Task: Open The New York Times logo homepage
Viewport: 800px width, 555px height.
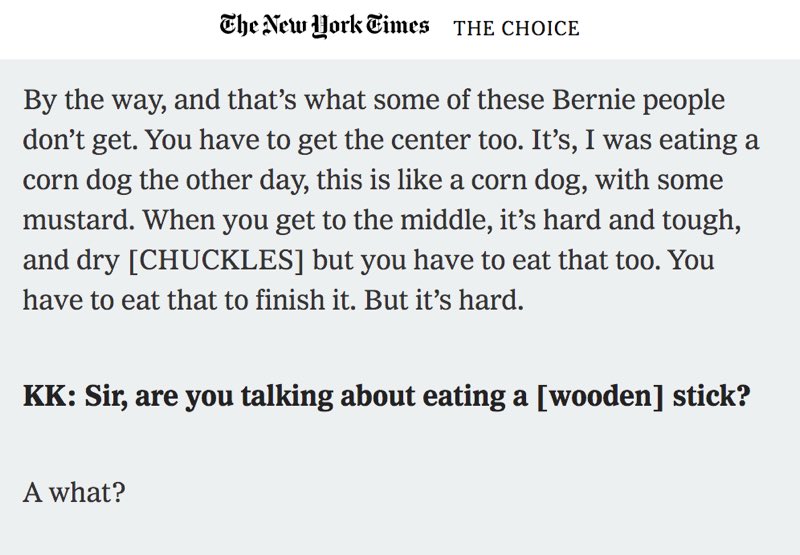Action: pos(324,26)
